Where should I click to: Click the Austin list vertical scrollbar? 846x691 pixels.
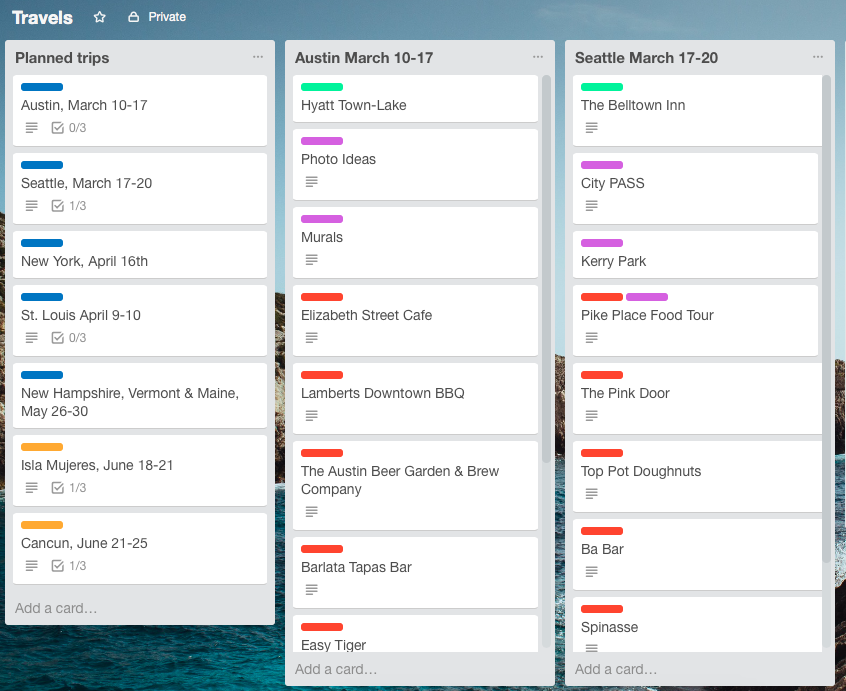(547, 269)
